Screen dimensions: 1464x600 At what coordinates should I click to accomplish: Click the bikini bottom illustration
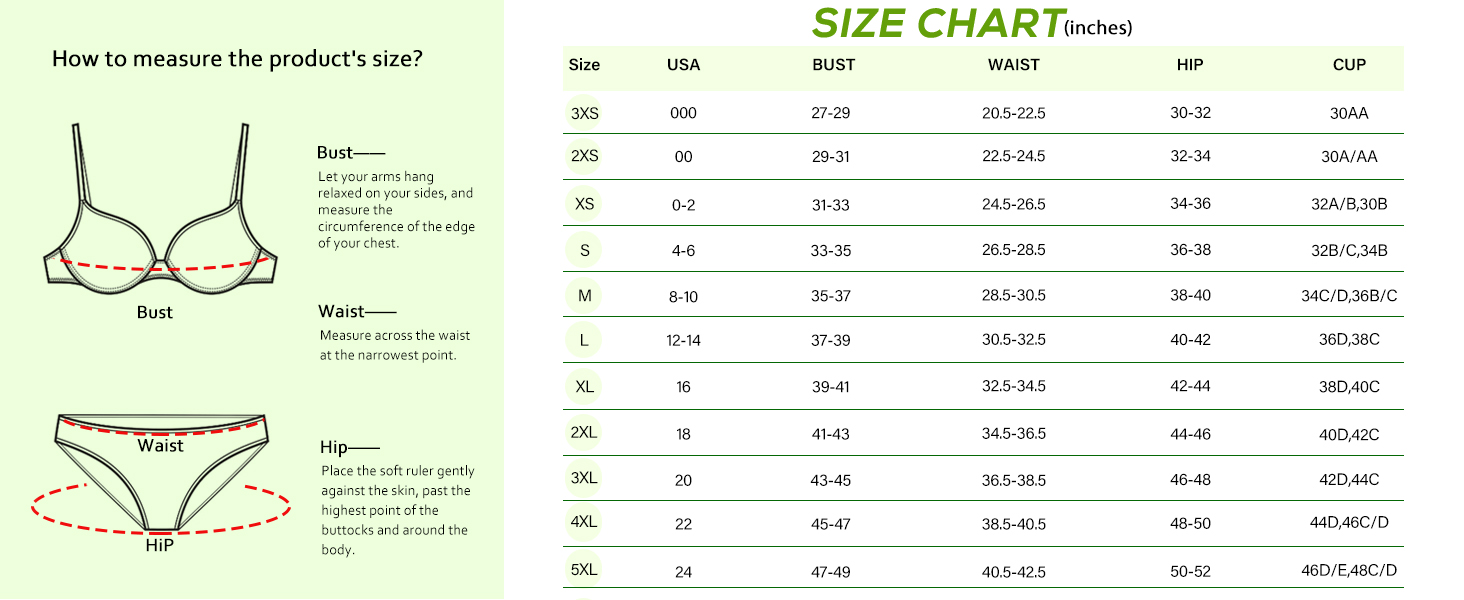tap(161, 470)
